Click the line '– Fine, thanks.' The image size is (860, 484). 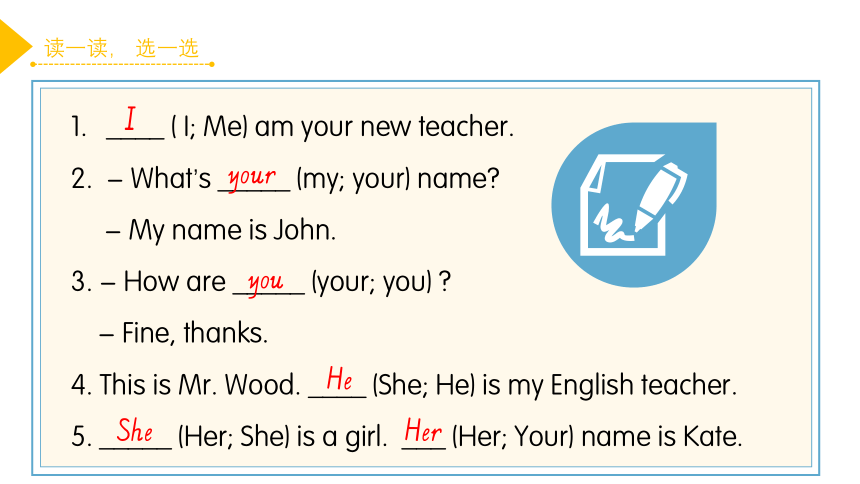tap(184, 333)
